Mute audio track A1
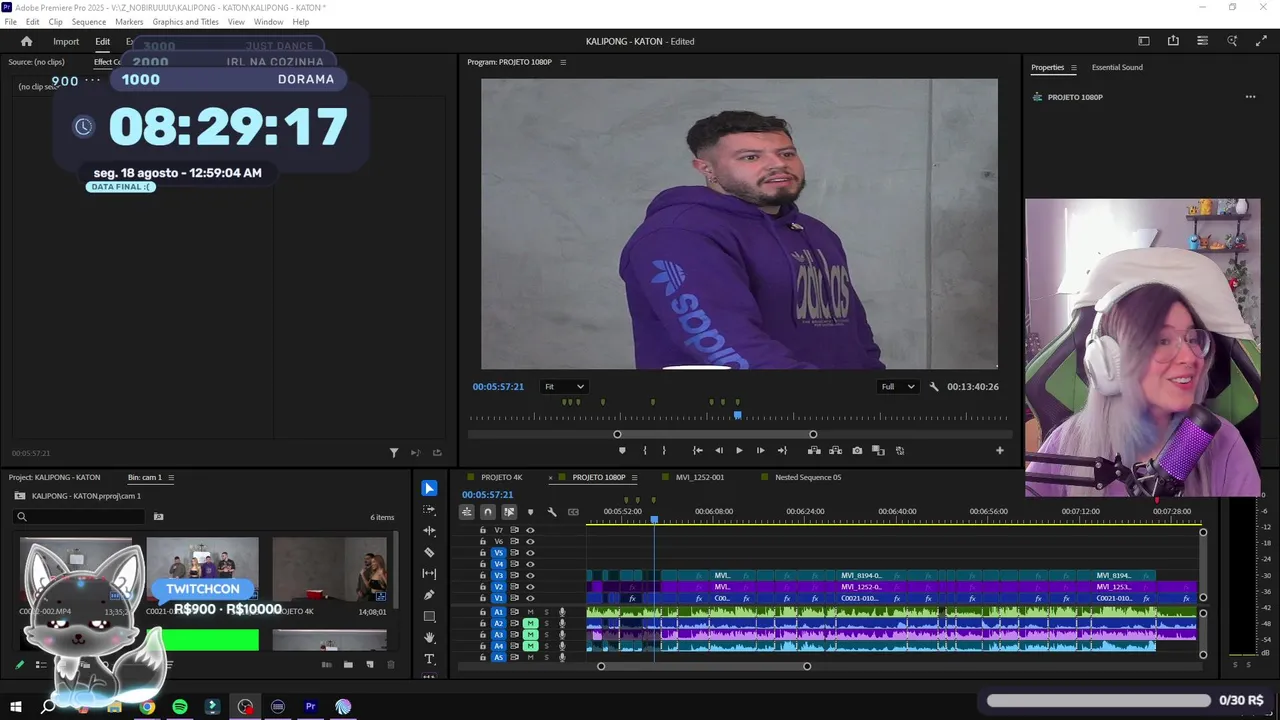 pyautogui.click(x=530, y=612)
